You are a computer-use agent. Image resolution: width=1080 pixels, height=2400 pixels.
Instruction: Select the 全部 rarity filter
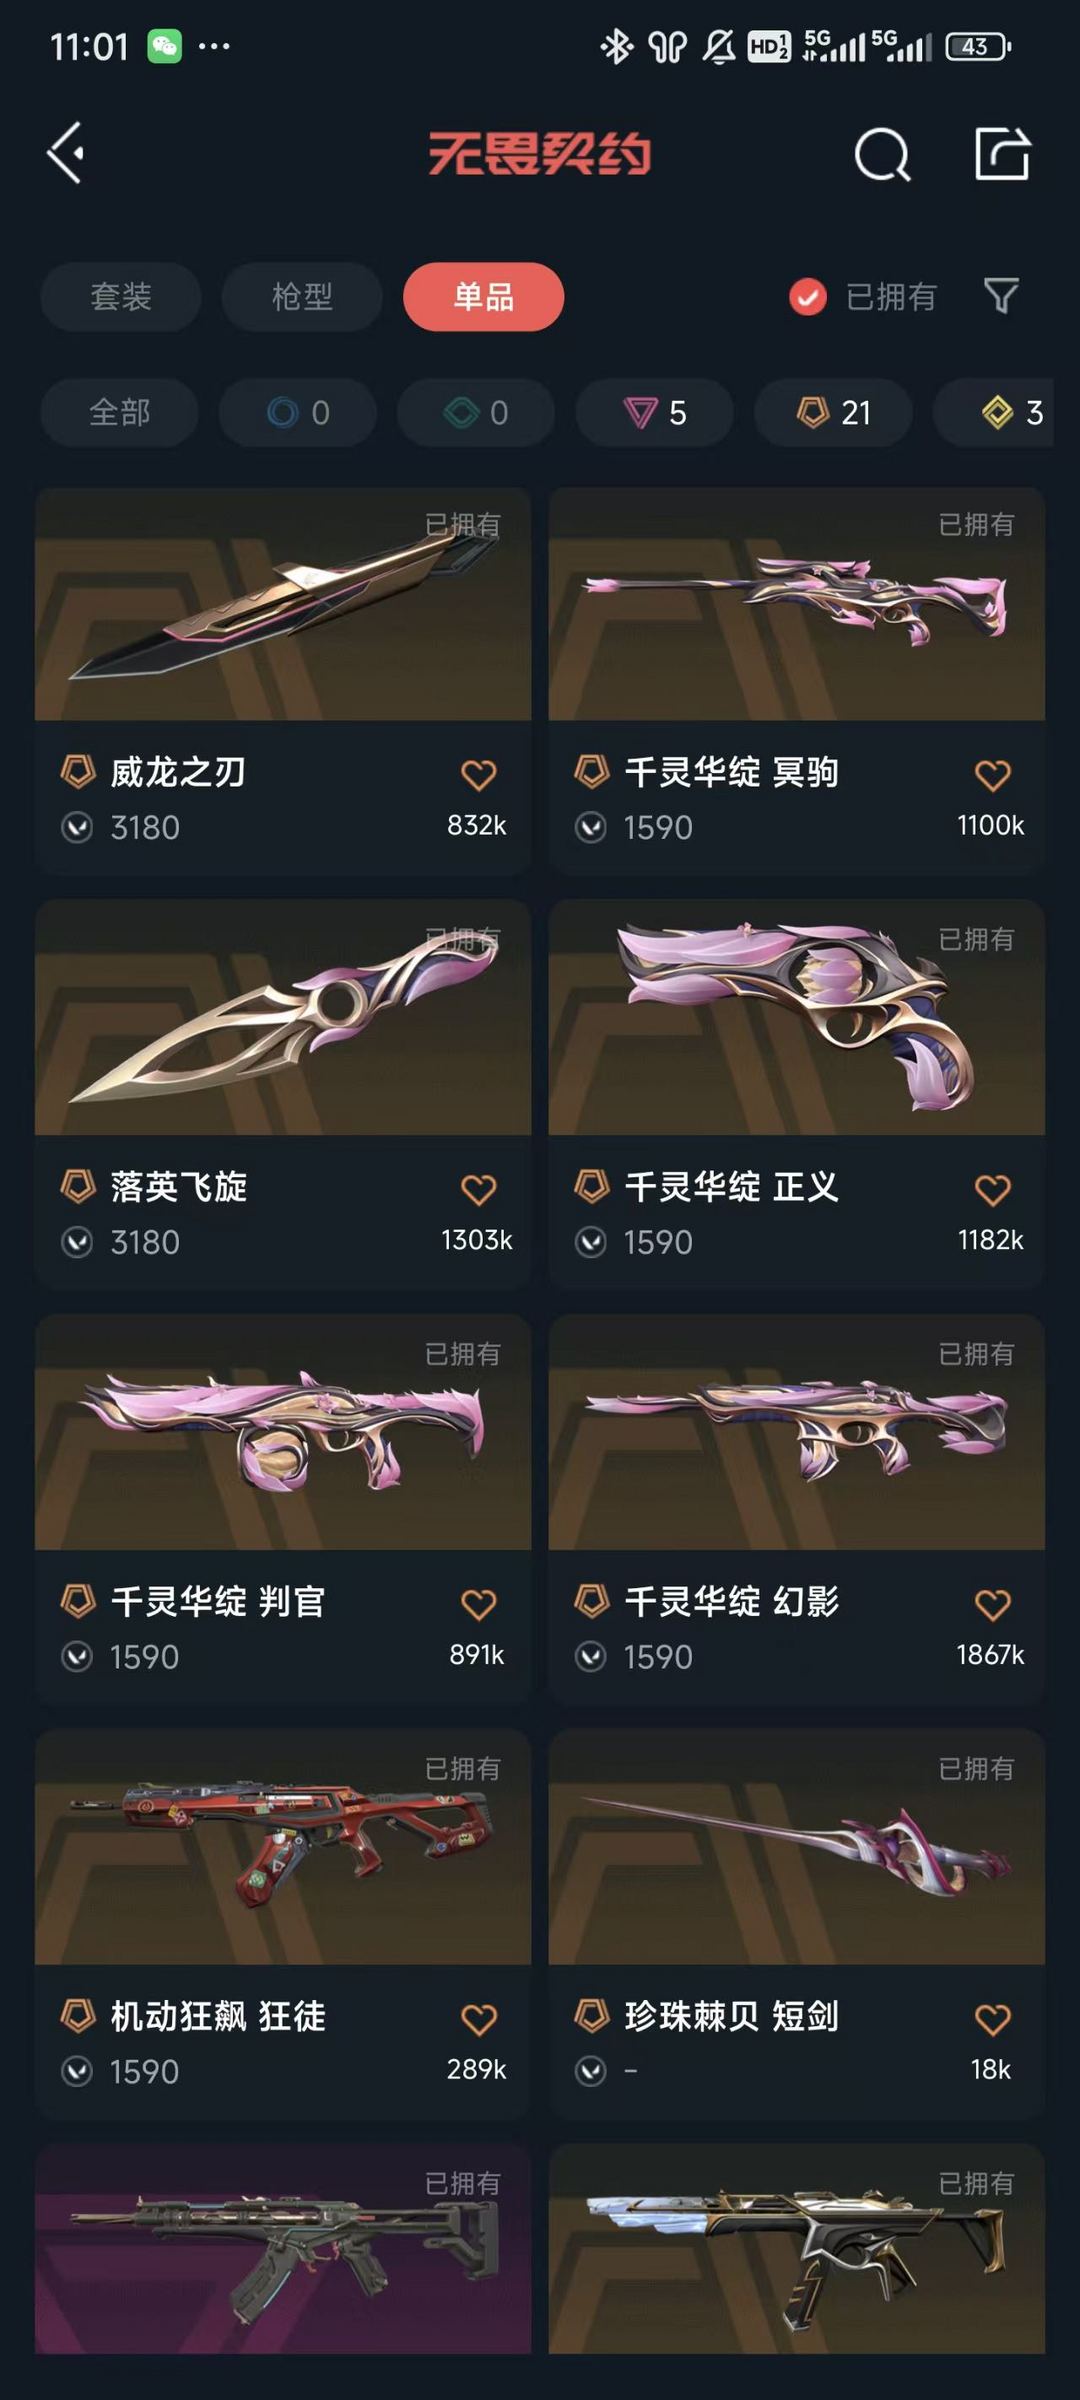pos(119,412)
